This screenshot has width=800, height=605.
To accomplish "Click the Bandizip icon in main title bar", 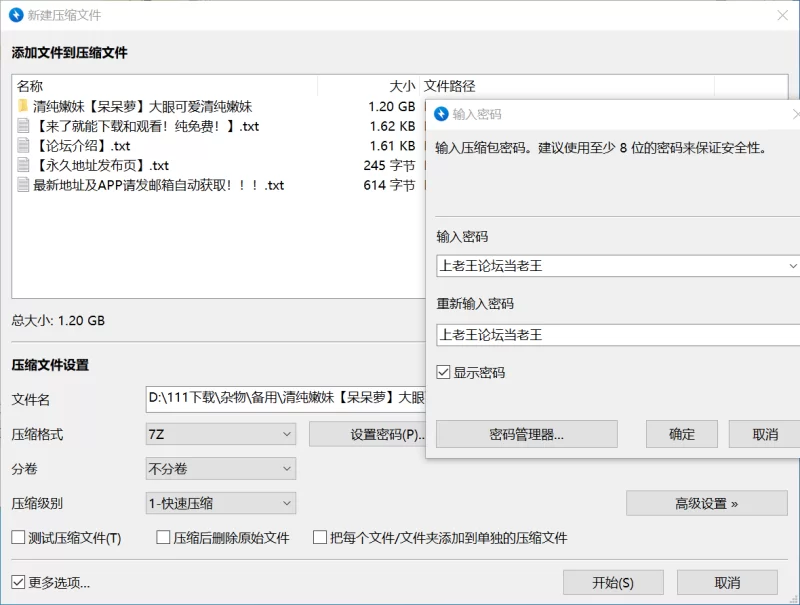I will 16,15.
